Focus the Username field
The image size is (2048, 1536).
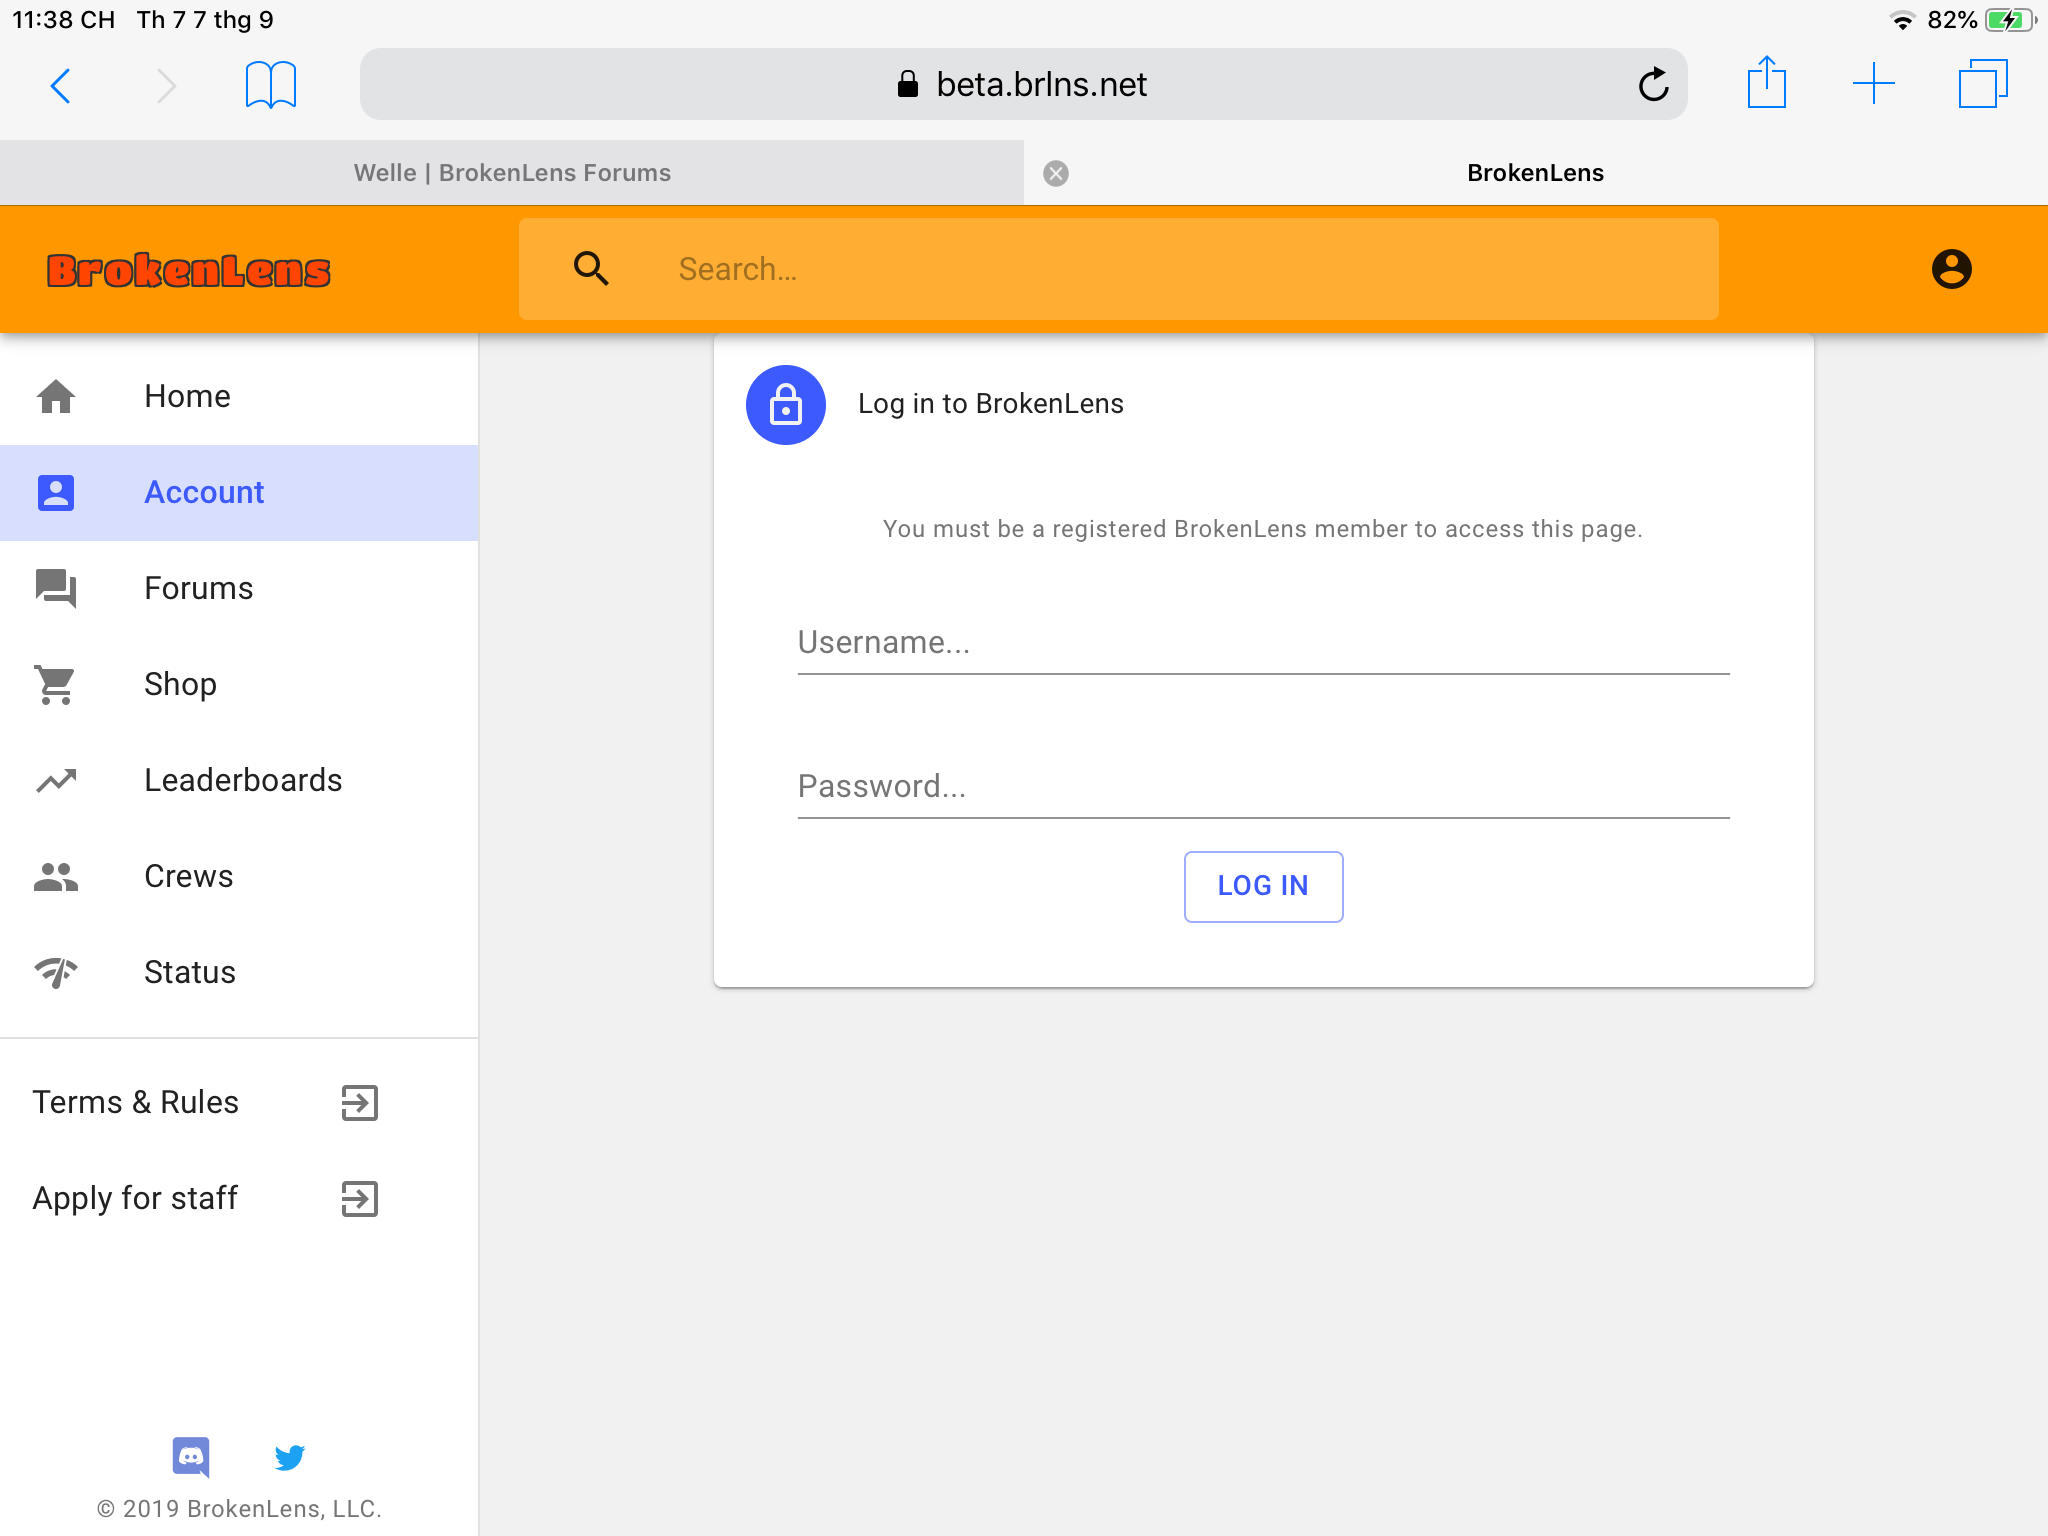(1263, 643)
